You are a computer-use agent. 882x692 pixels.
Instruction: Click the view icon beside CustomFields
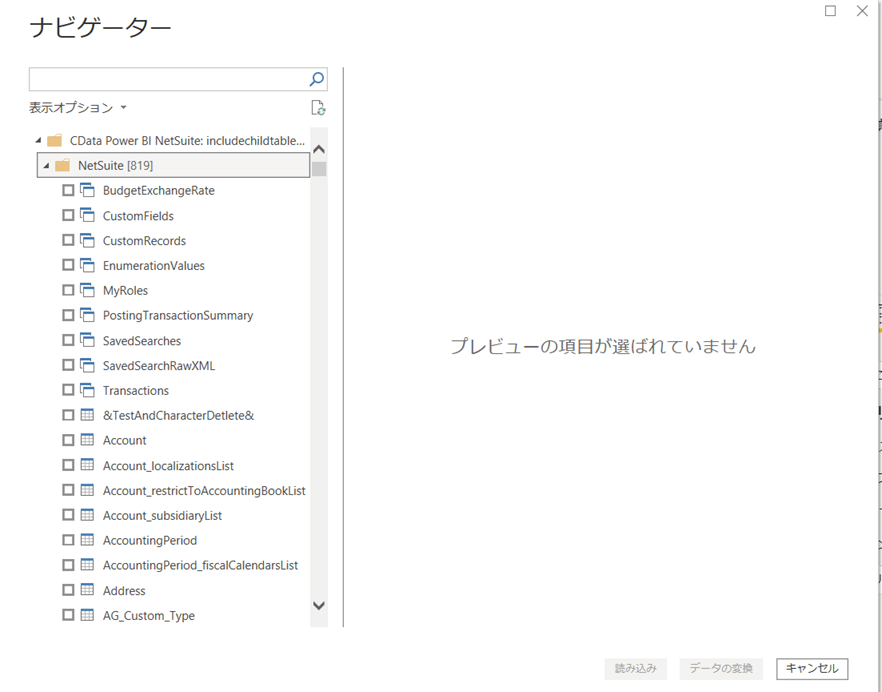click(x=87, y=215)
